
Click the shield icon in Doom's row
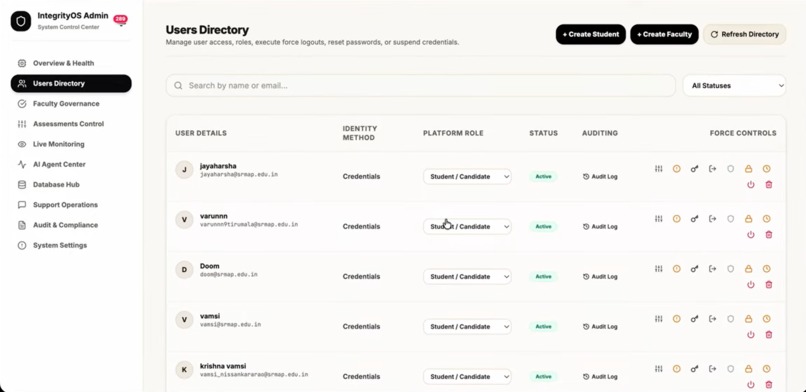click(x=730, y=269)
